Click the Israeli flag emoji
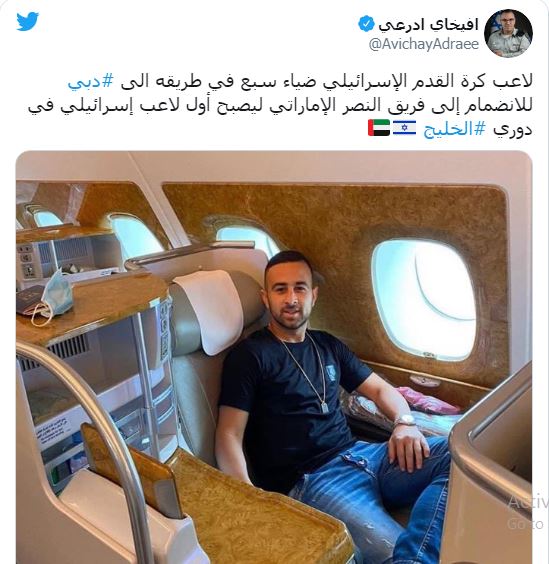The width and height of the screenshot is (549, 564). [x=404, y=128]
